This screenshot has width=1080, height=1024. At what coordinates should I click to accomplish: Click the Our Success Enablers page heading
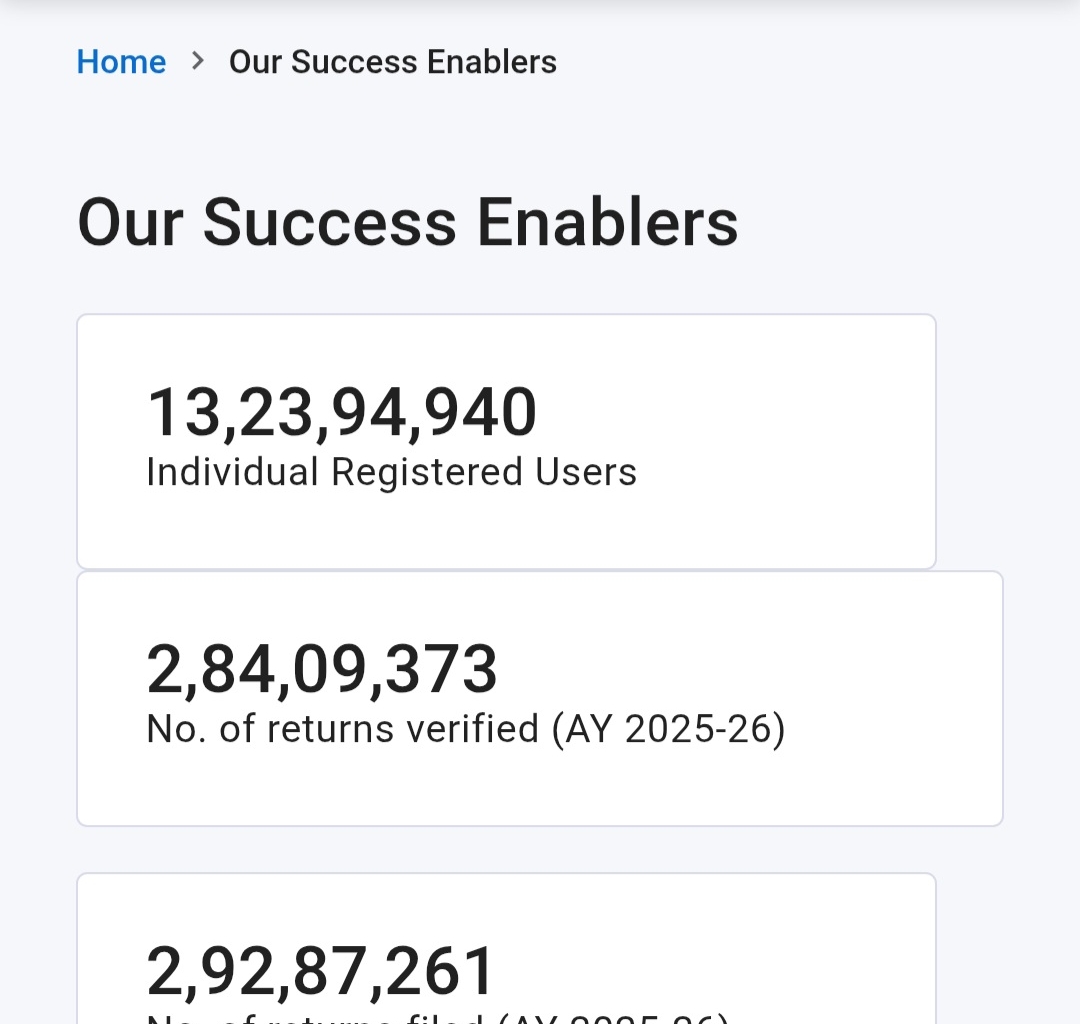click(407, 222)
